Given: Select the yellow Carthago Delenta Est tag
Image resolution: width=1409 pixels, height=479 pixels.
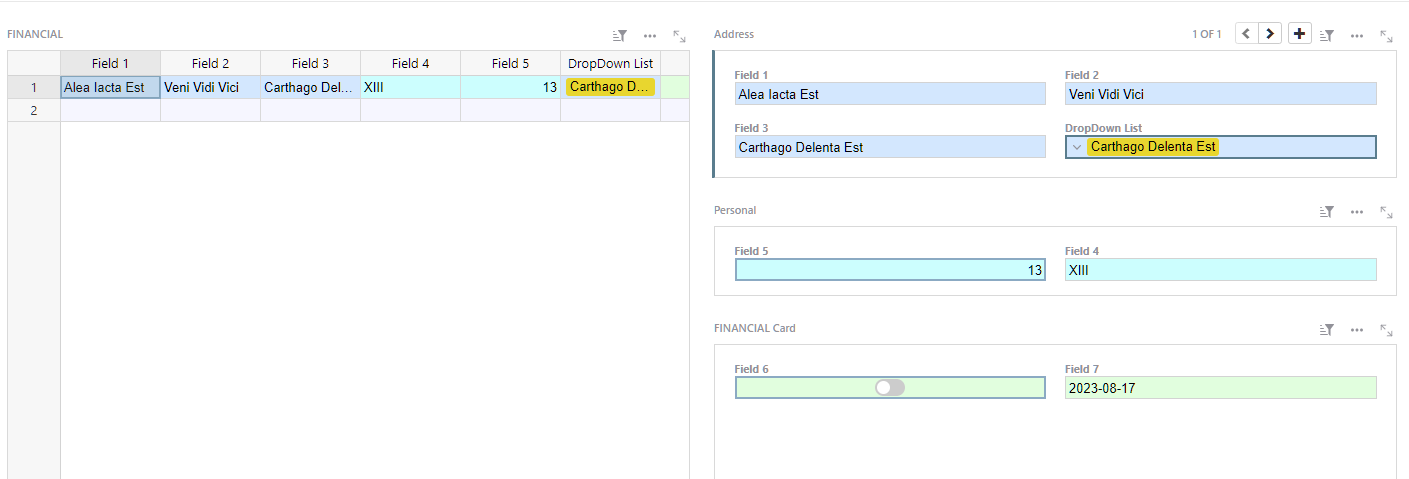Looking at the screenshot, I should [1153, 147].
